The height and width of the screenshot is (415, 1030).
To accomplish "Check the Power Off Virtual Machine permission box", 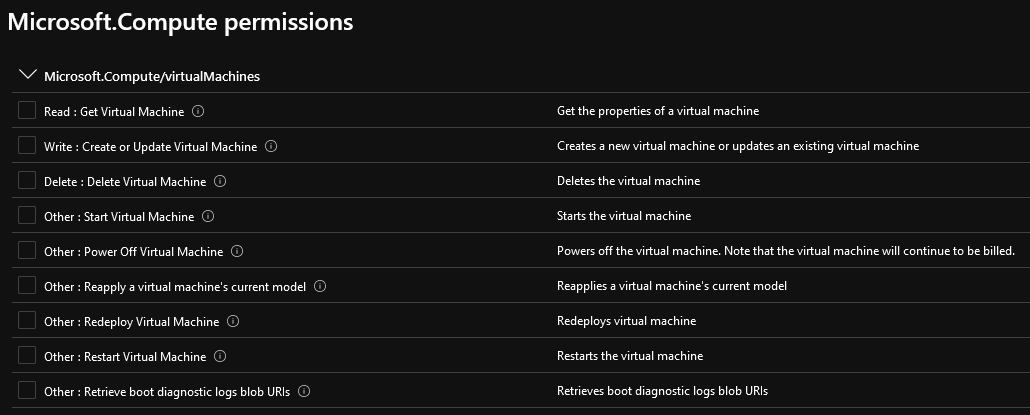I will pyautogui.click(x=27, y=250).
